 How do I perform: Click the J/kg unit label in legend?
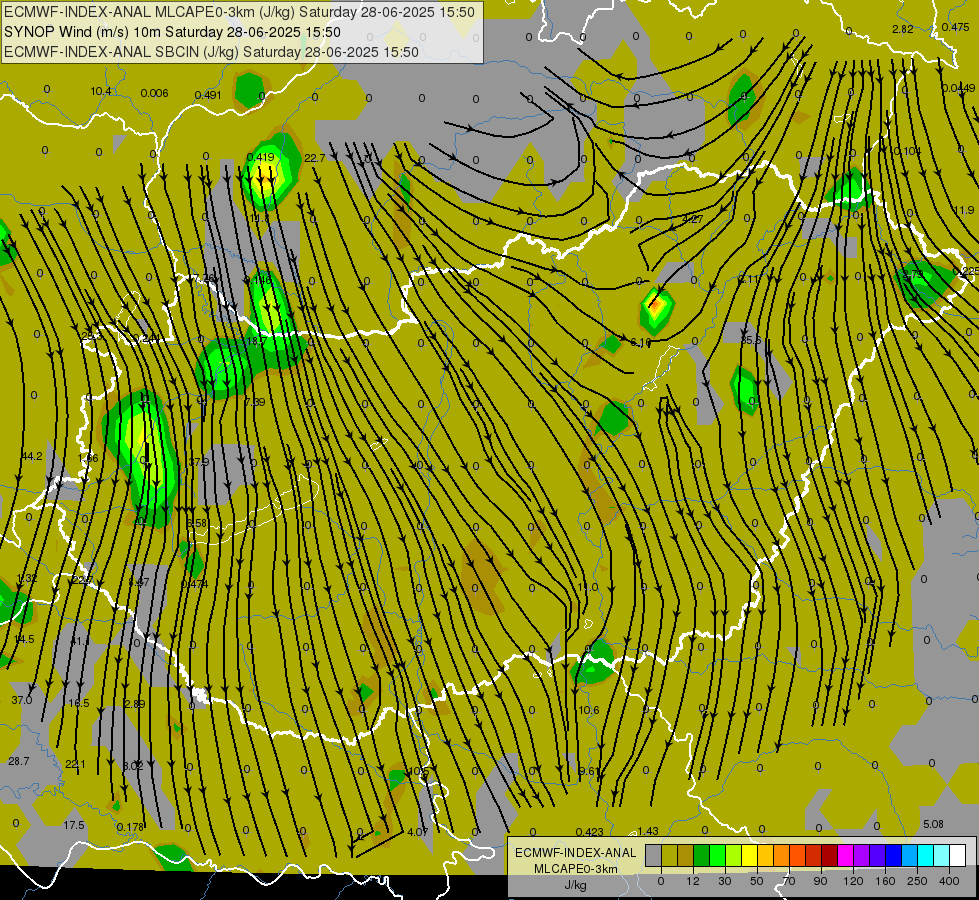575,886
